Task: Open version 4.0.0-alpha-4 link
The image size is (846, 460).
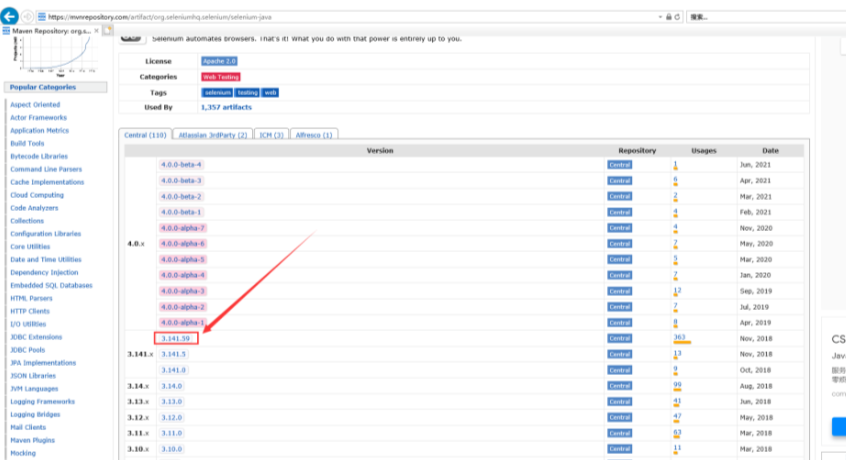Action: (x=183, y=275)
